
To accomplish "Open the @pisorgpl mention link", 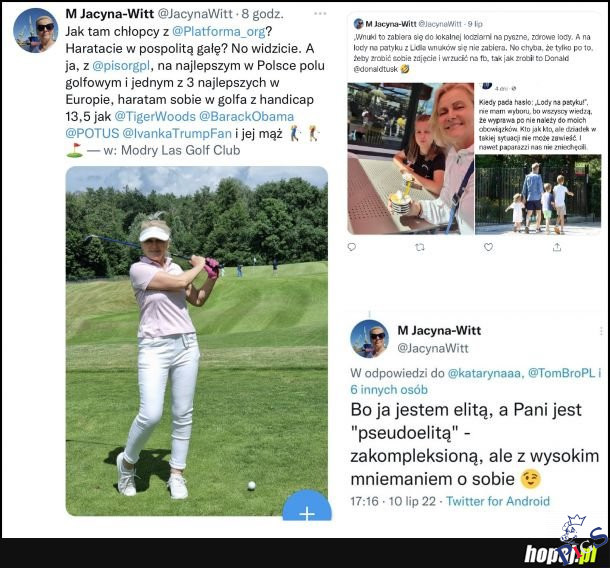I will pyautogui.click(x=121, y=66).
